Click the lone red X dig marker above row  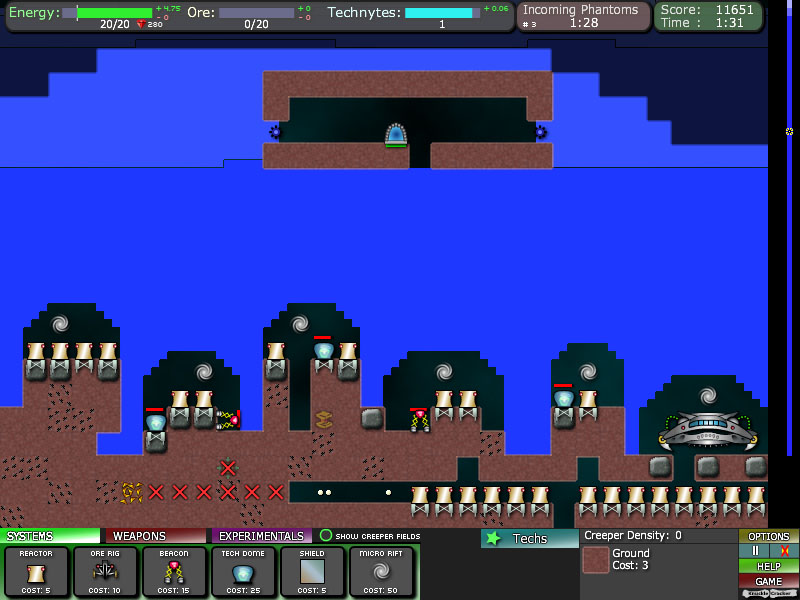tap(228, 468)
